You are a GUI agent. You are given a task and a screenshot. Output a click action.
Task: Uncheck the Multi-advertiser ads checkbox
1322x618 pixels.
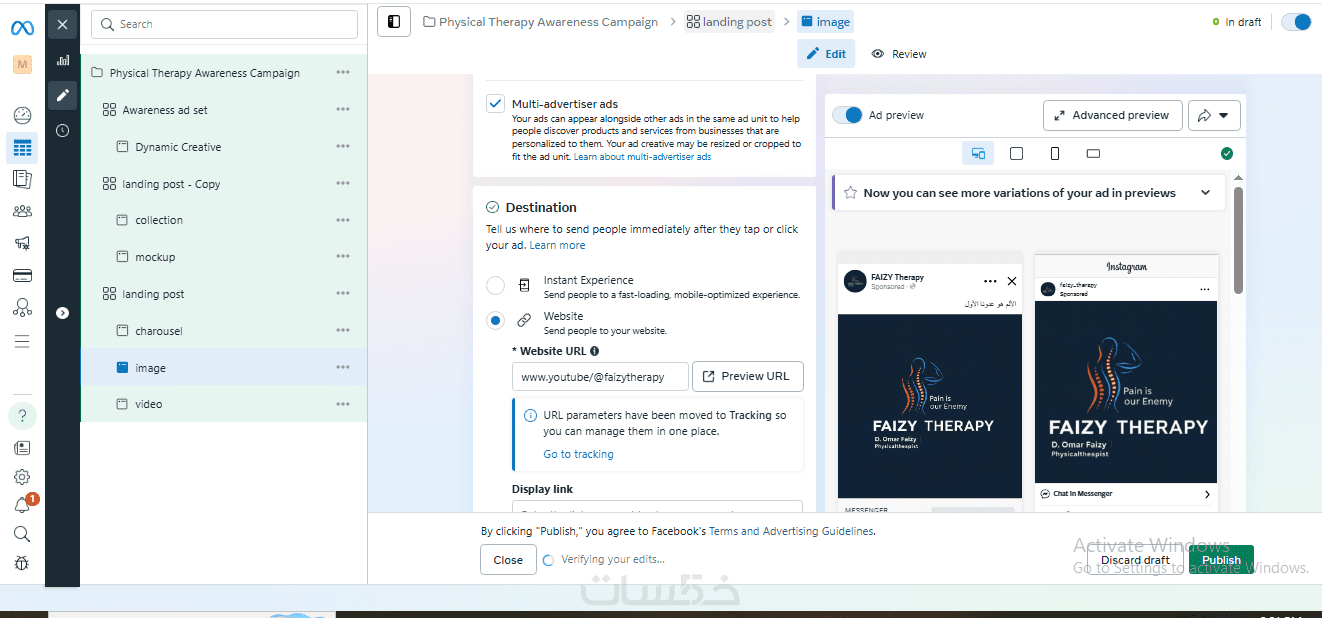coord(495,103)
